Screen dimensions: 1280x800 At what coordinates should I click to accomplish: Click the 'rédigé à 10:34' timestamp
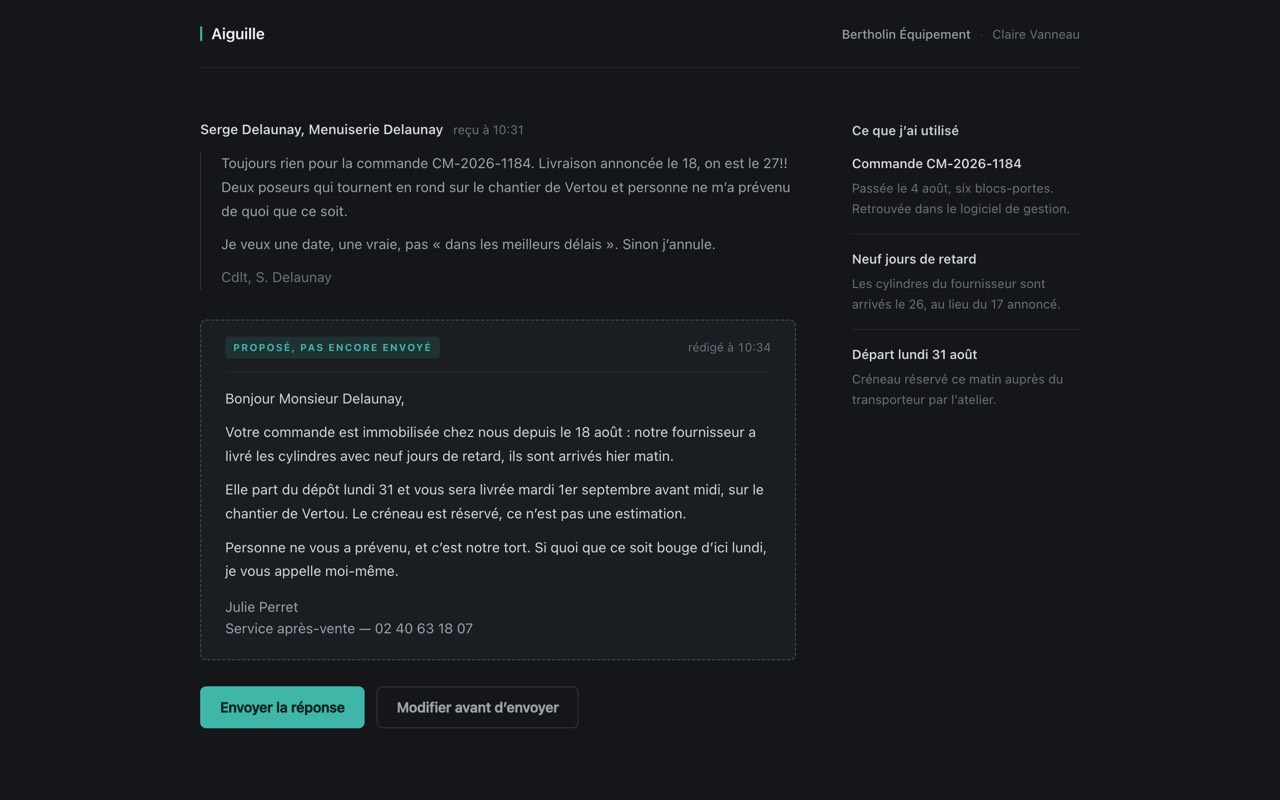pos(729,347)
